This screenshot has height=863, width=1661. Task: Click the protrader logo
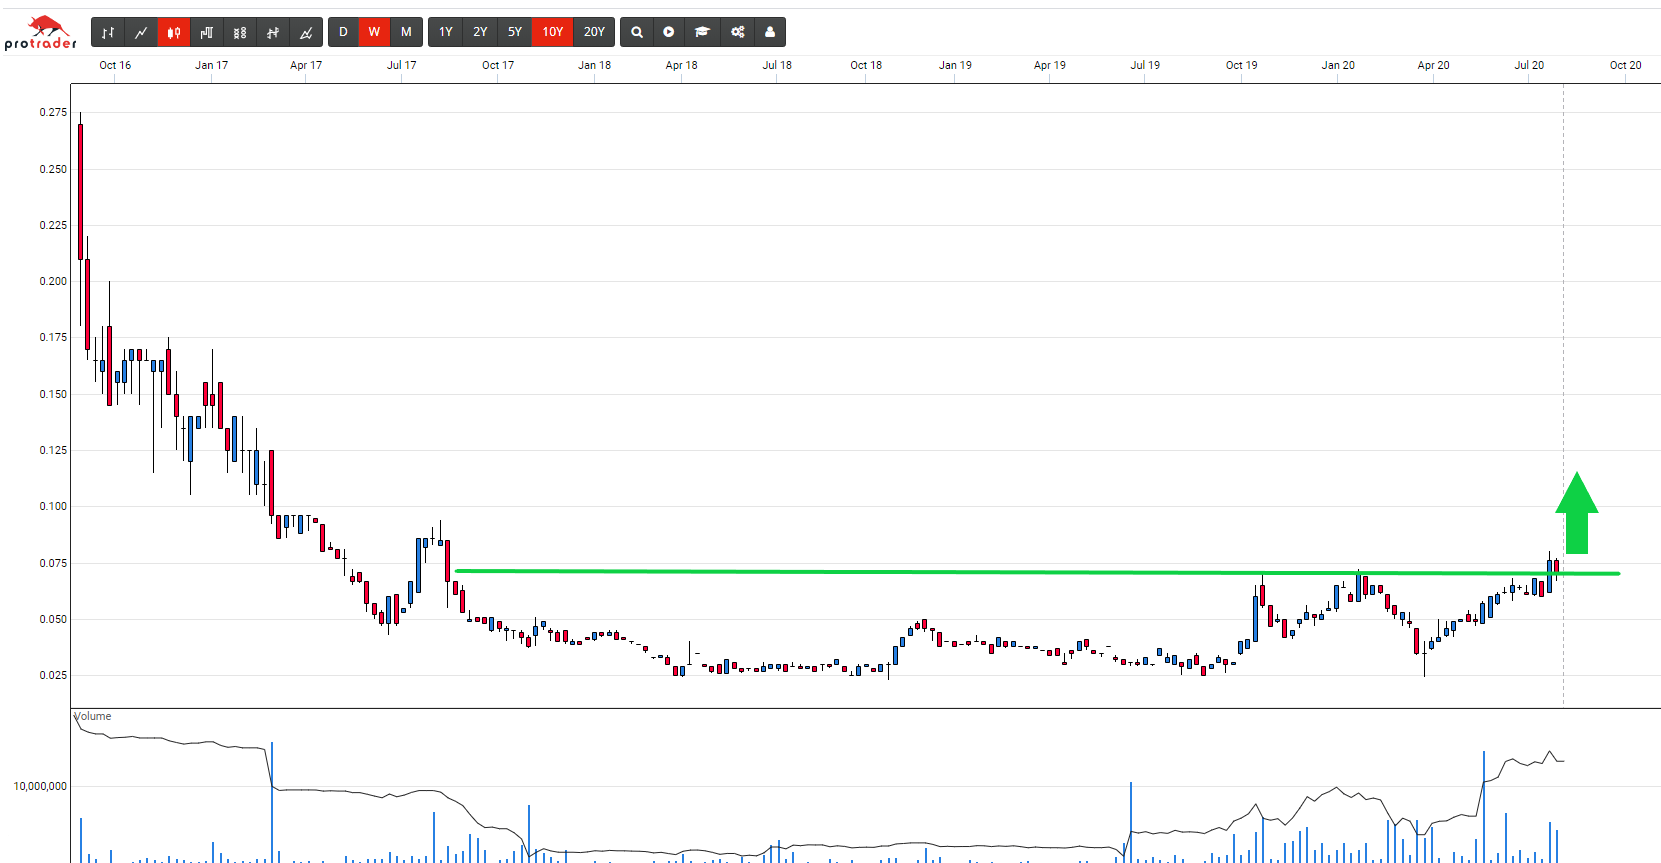(40, 32)
